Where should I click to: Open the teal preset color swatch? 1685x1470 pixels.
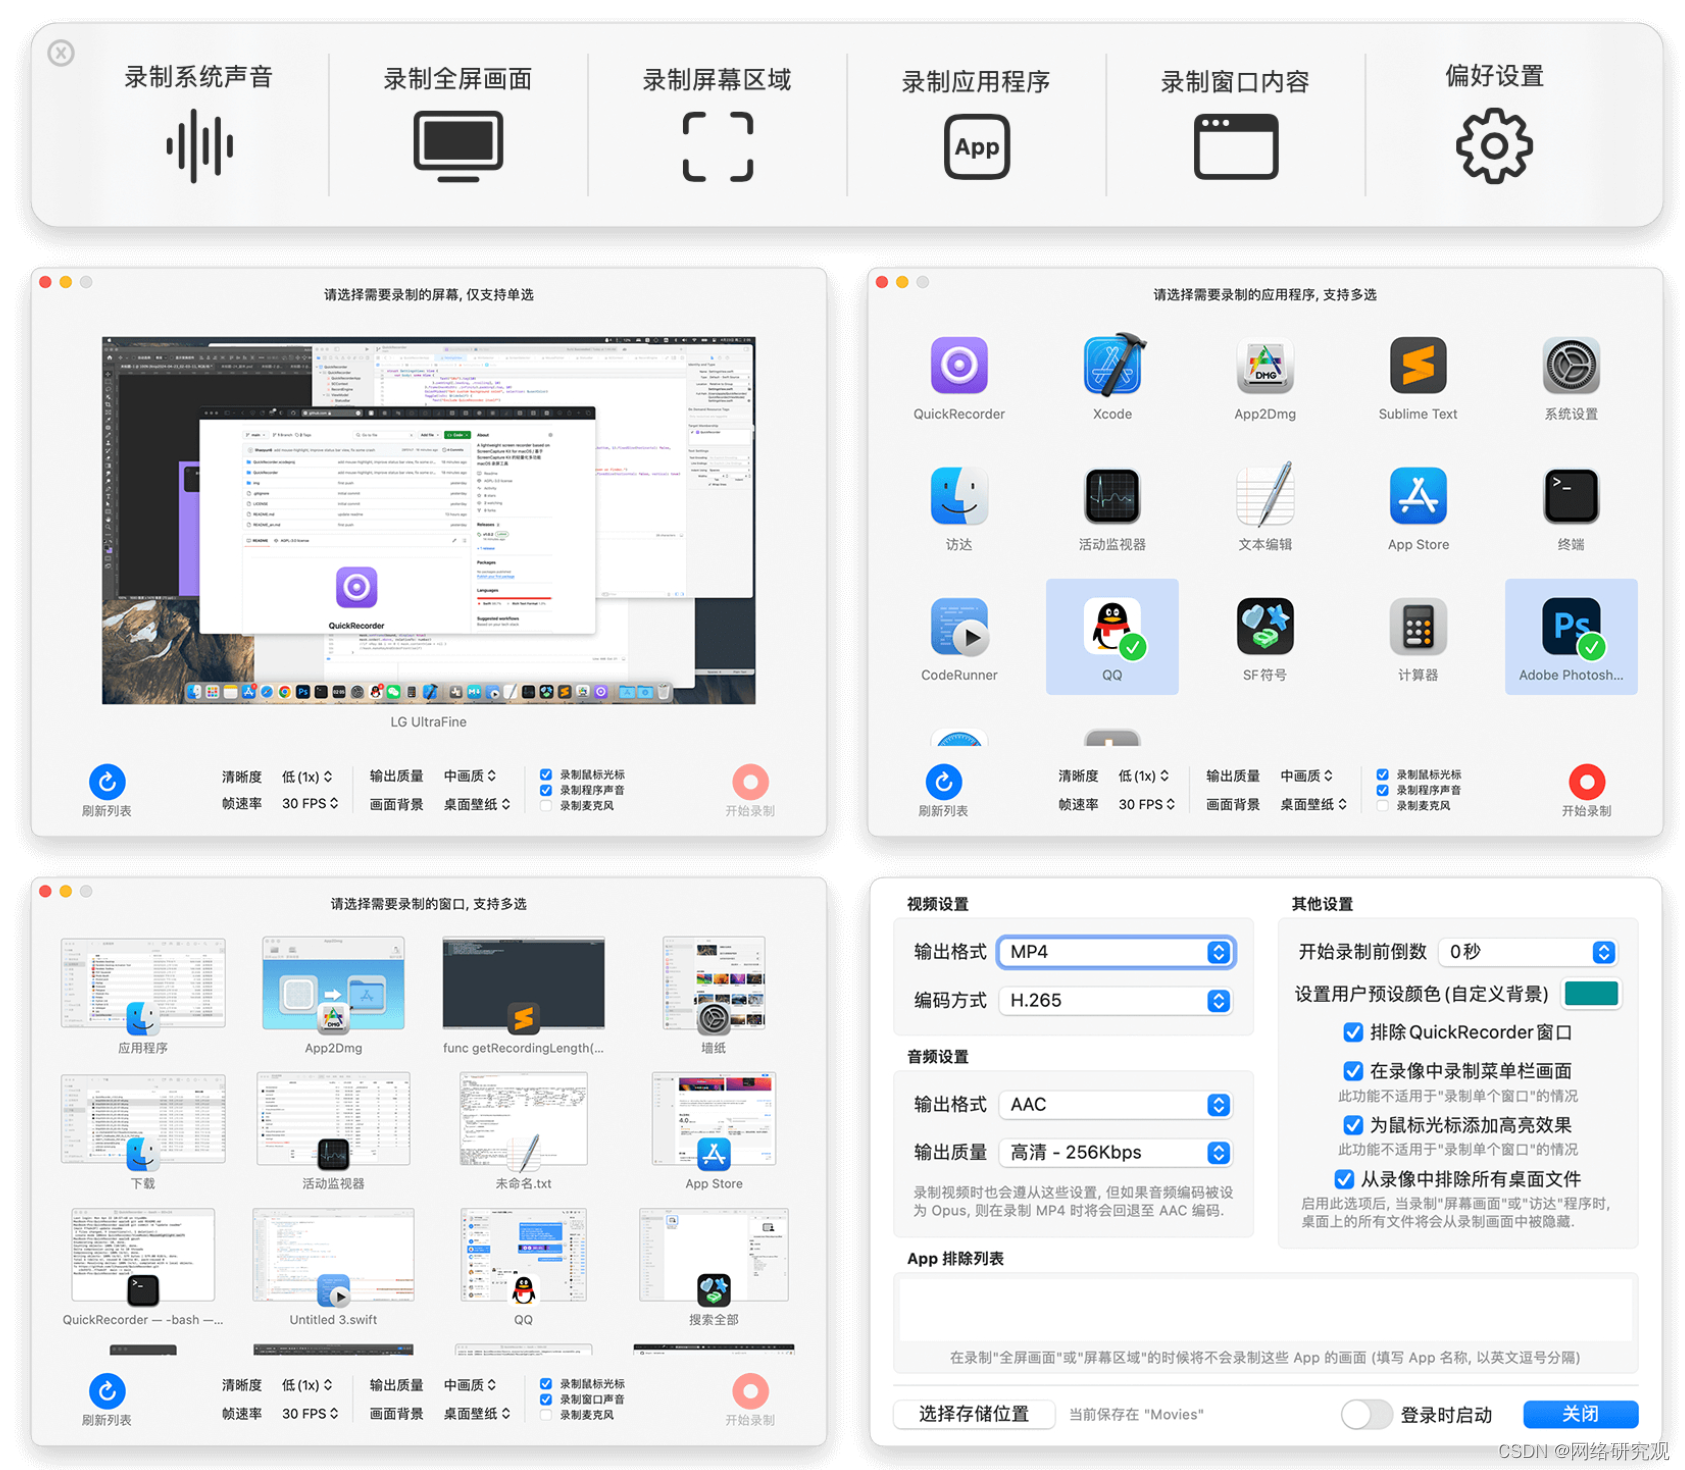coord(1591,993)
